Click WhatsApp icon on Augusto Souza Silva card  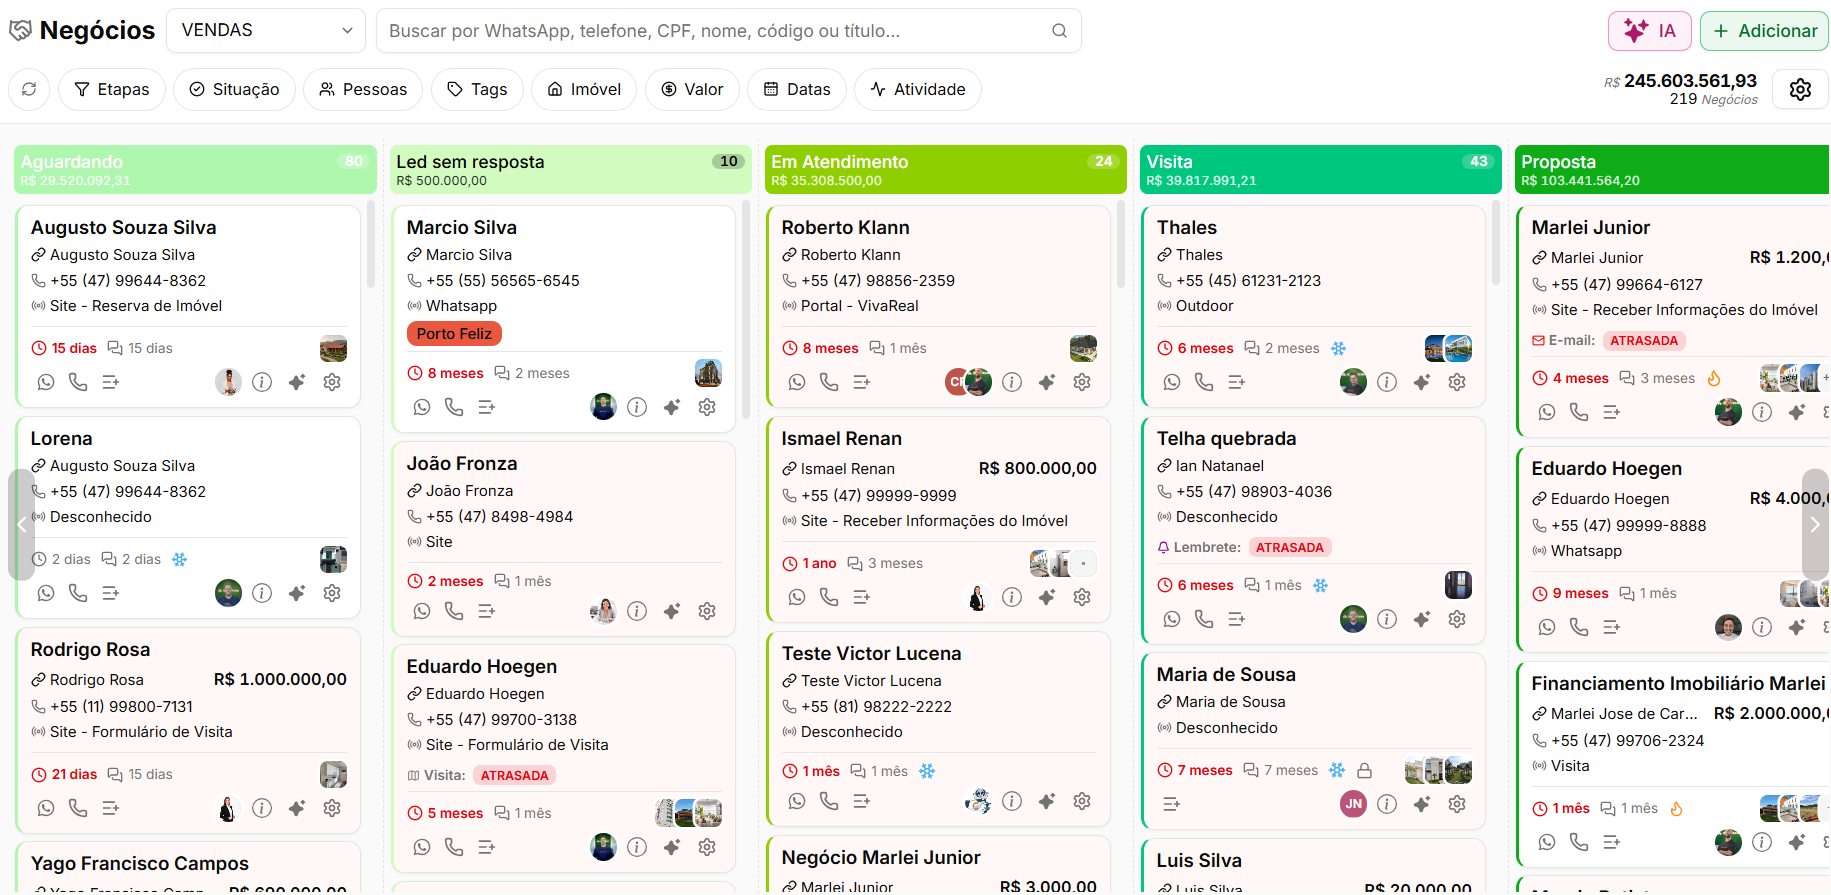pos(46,382)
